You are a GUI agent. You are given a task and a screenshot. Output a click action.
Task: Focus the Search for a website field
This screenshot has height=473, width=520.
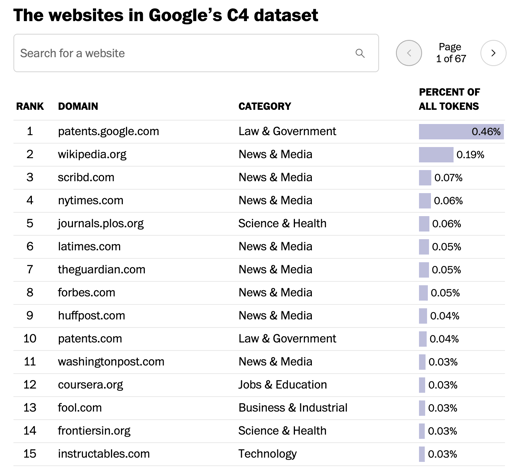196,53
